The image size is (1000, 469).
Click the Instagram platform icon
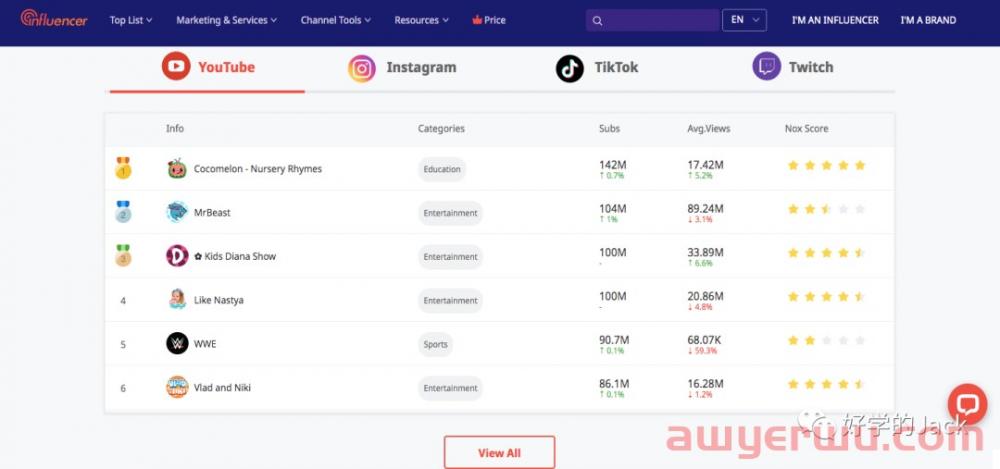point(362,68)
